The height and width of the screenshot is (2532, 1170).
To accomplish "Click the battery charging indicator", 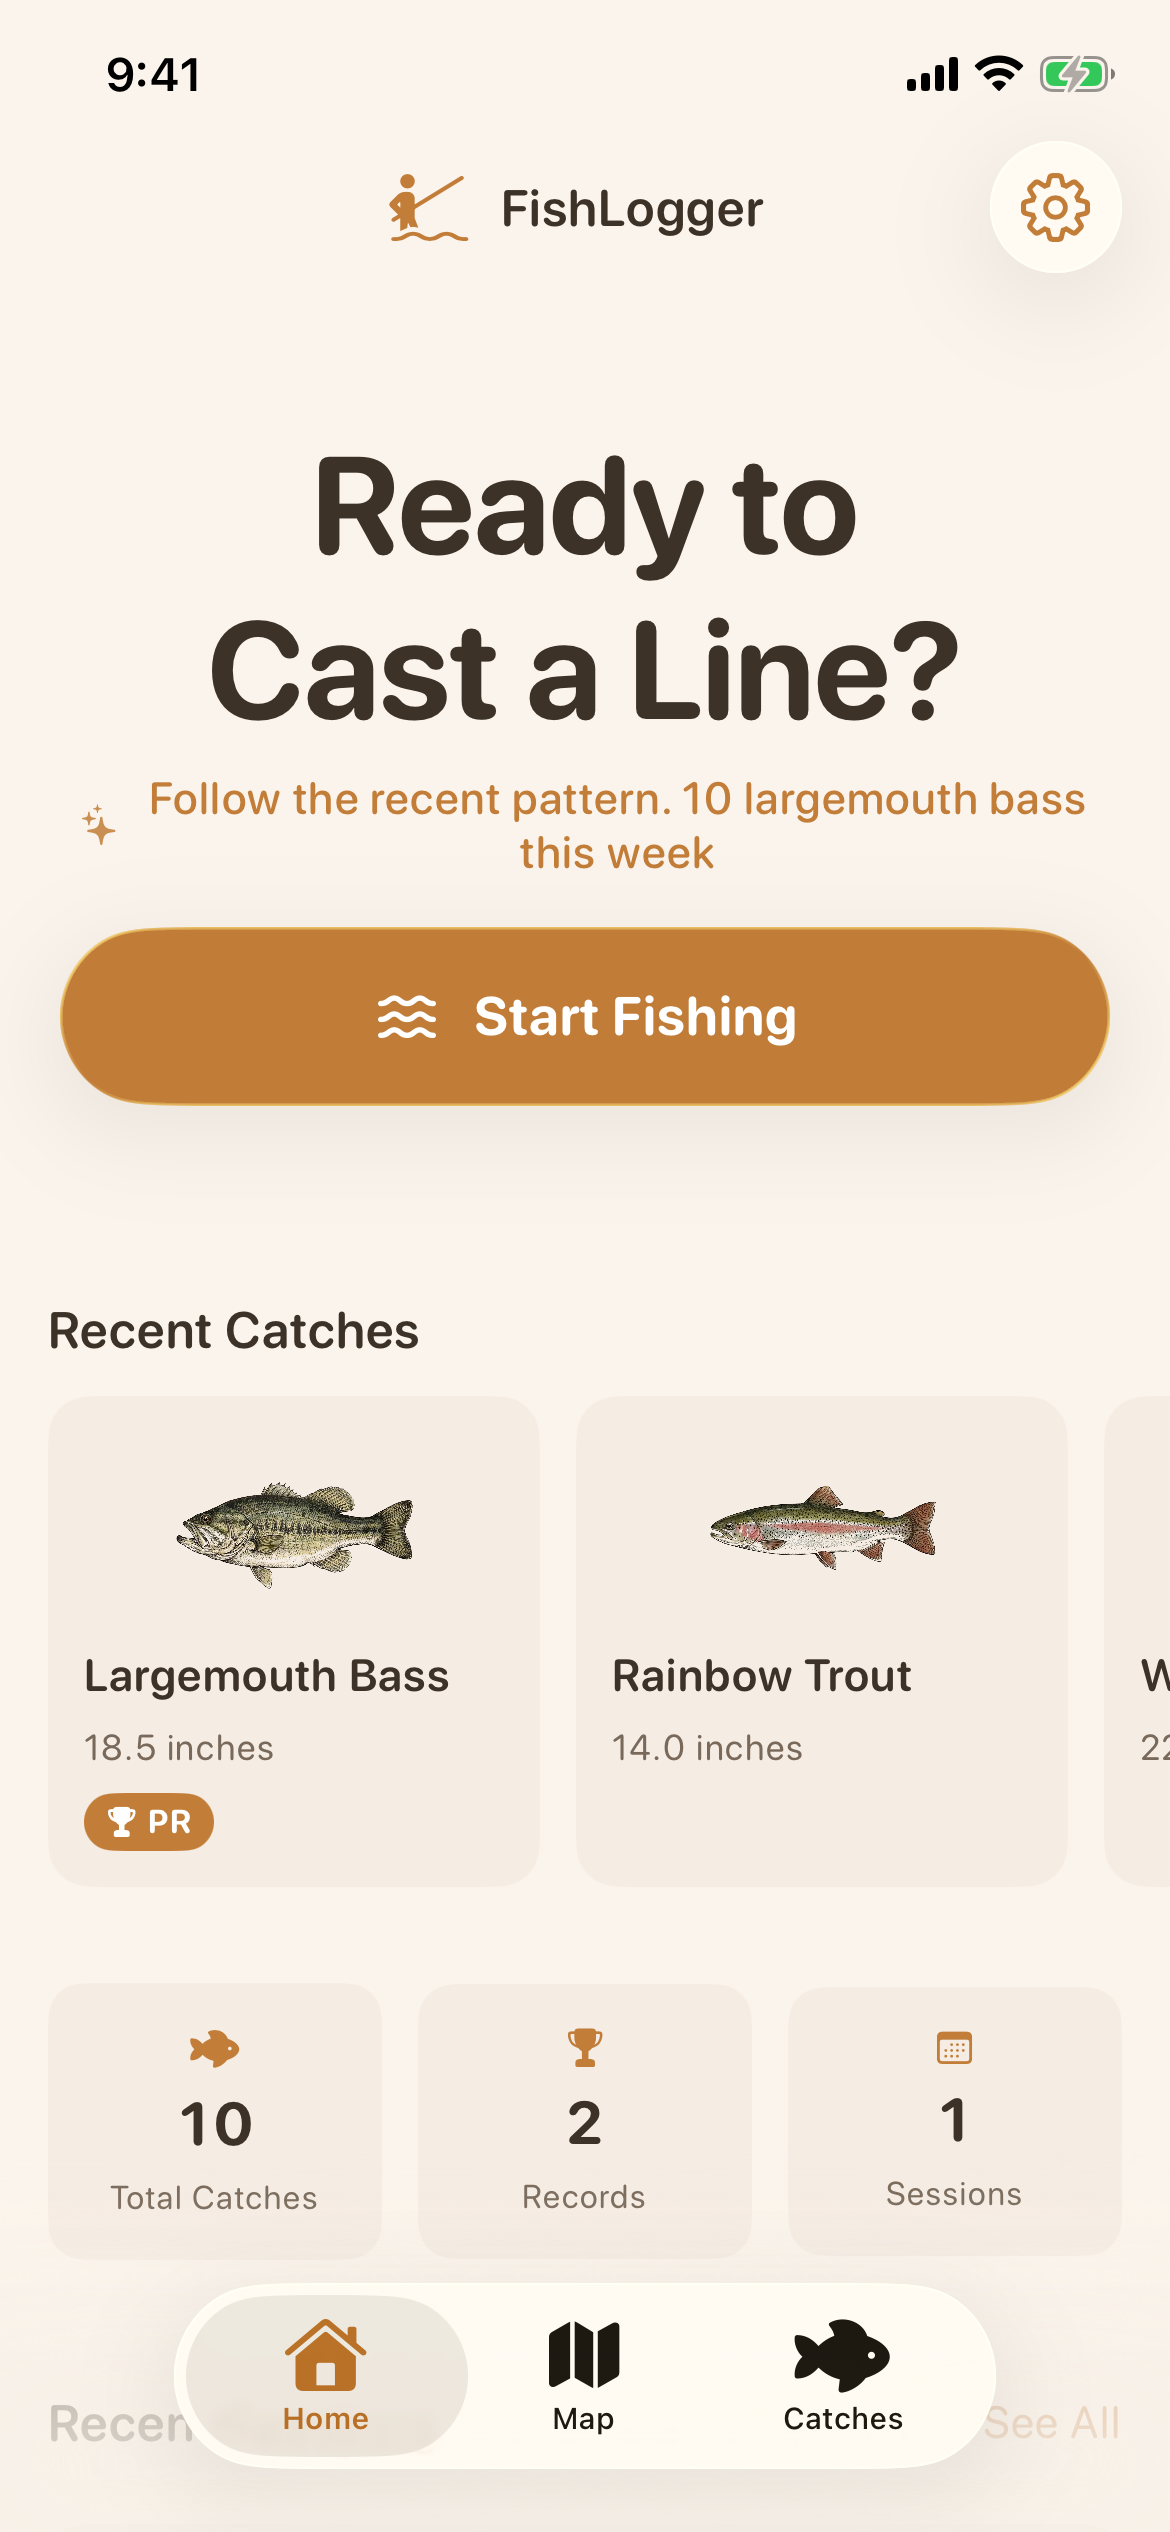I will [x=1076, y=71].
